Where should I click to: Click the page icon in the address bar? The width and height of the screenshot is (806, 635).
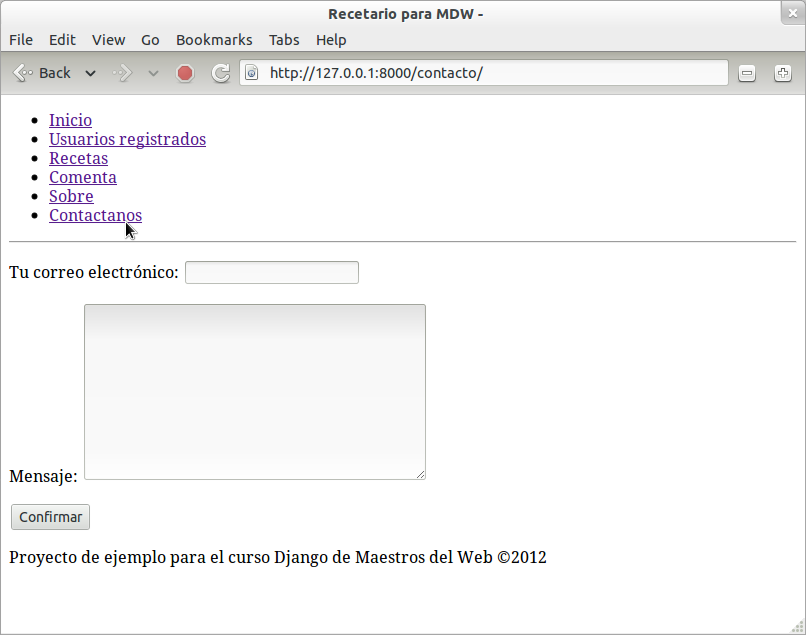(252, 73)
